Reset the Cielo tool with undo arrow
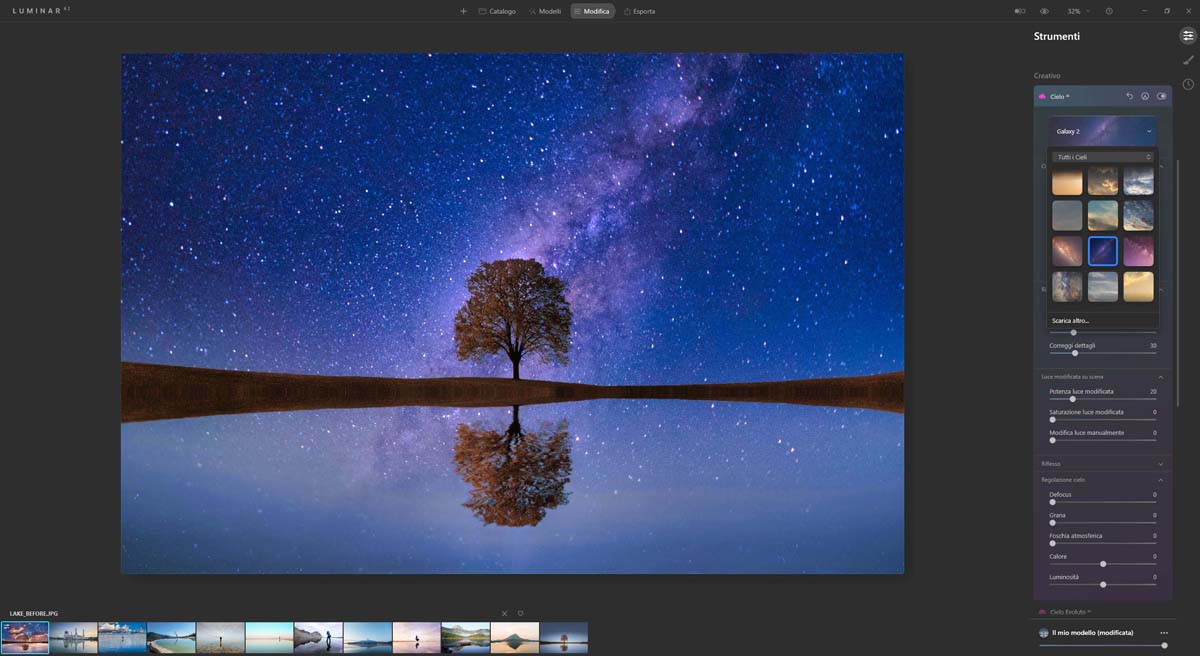Screen dimensions: 1200x656 pos(1129,96)
